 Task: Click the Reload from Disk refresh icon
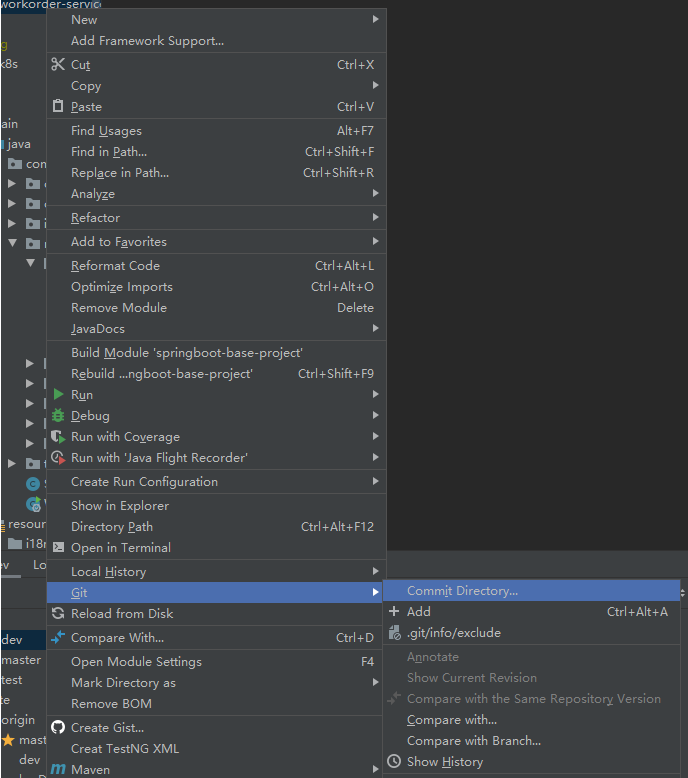point(58,614)
